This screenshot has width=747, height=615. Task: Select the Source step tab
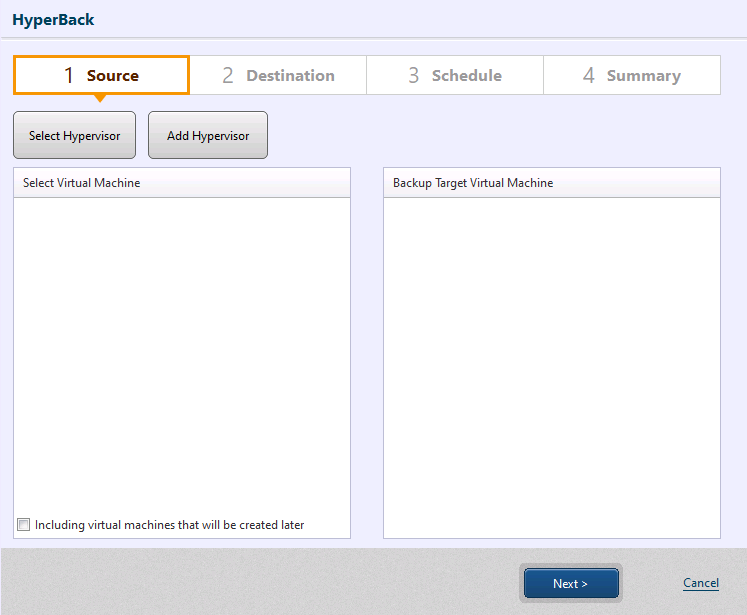click(x=102, y=76)
